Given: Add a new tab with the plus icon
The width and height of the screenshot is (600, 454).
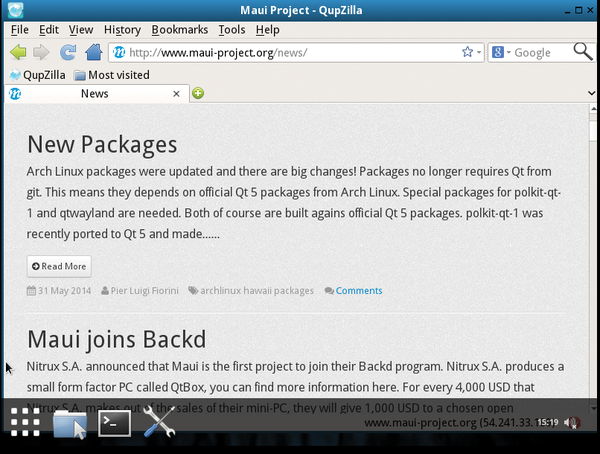Looking at the screenshot, I should [198, 93].
